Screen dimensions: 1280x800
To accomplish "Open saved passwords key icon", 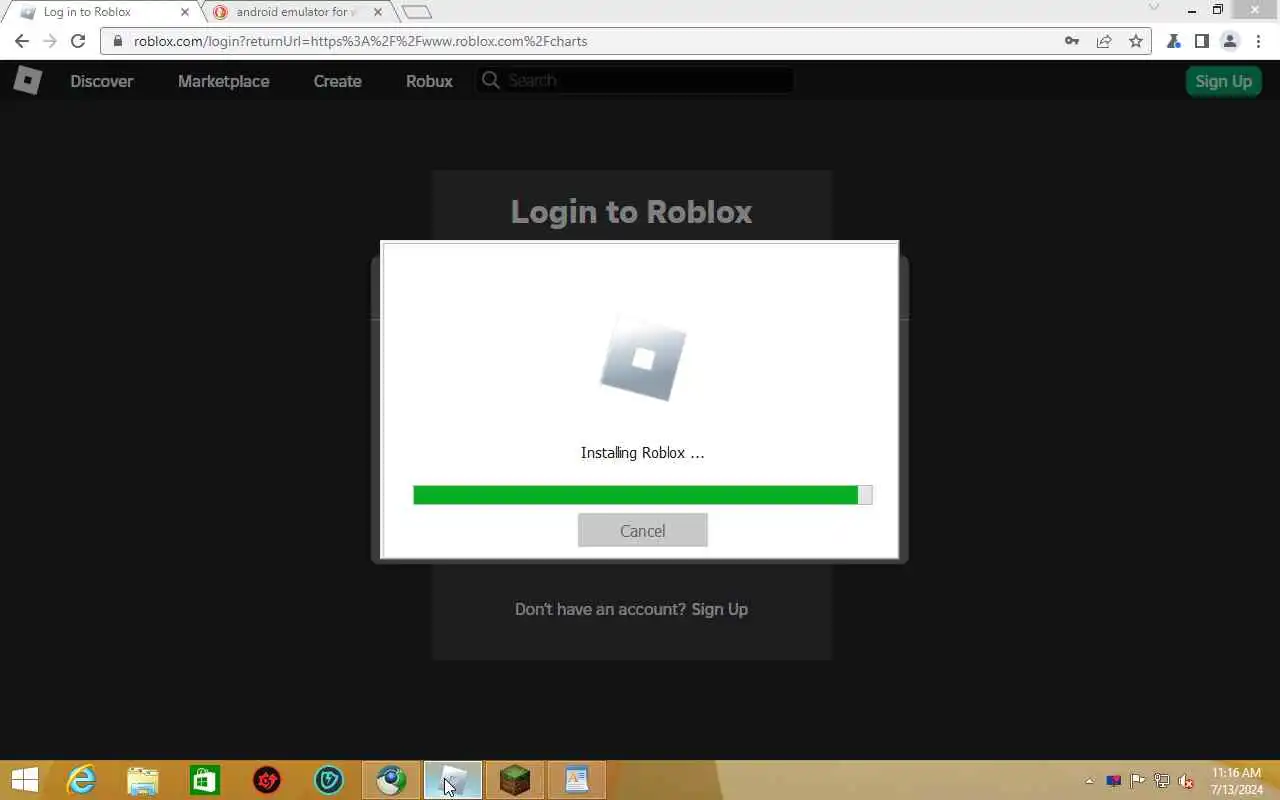I will tap(1072, 41).
